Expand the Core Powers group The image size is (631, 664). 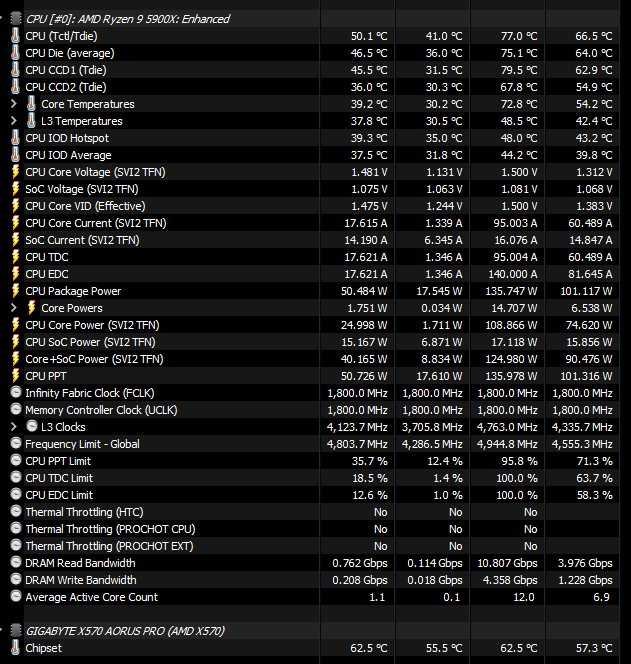14,308
